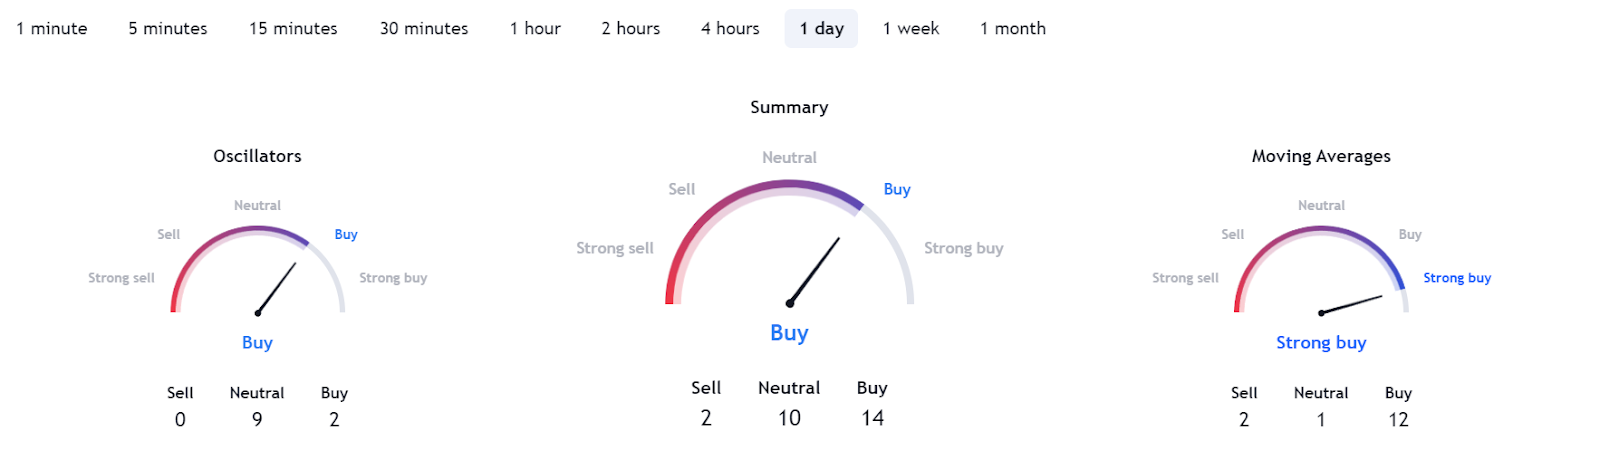Click the Summary gauge needle
Screen dimensions: 1600x460
pyautogui.click(x=814, y=271)
